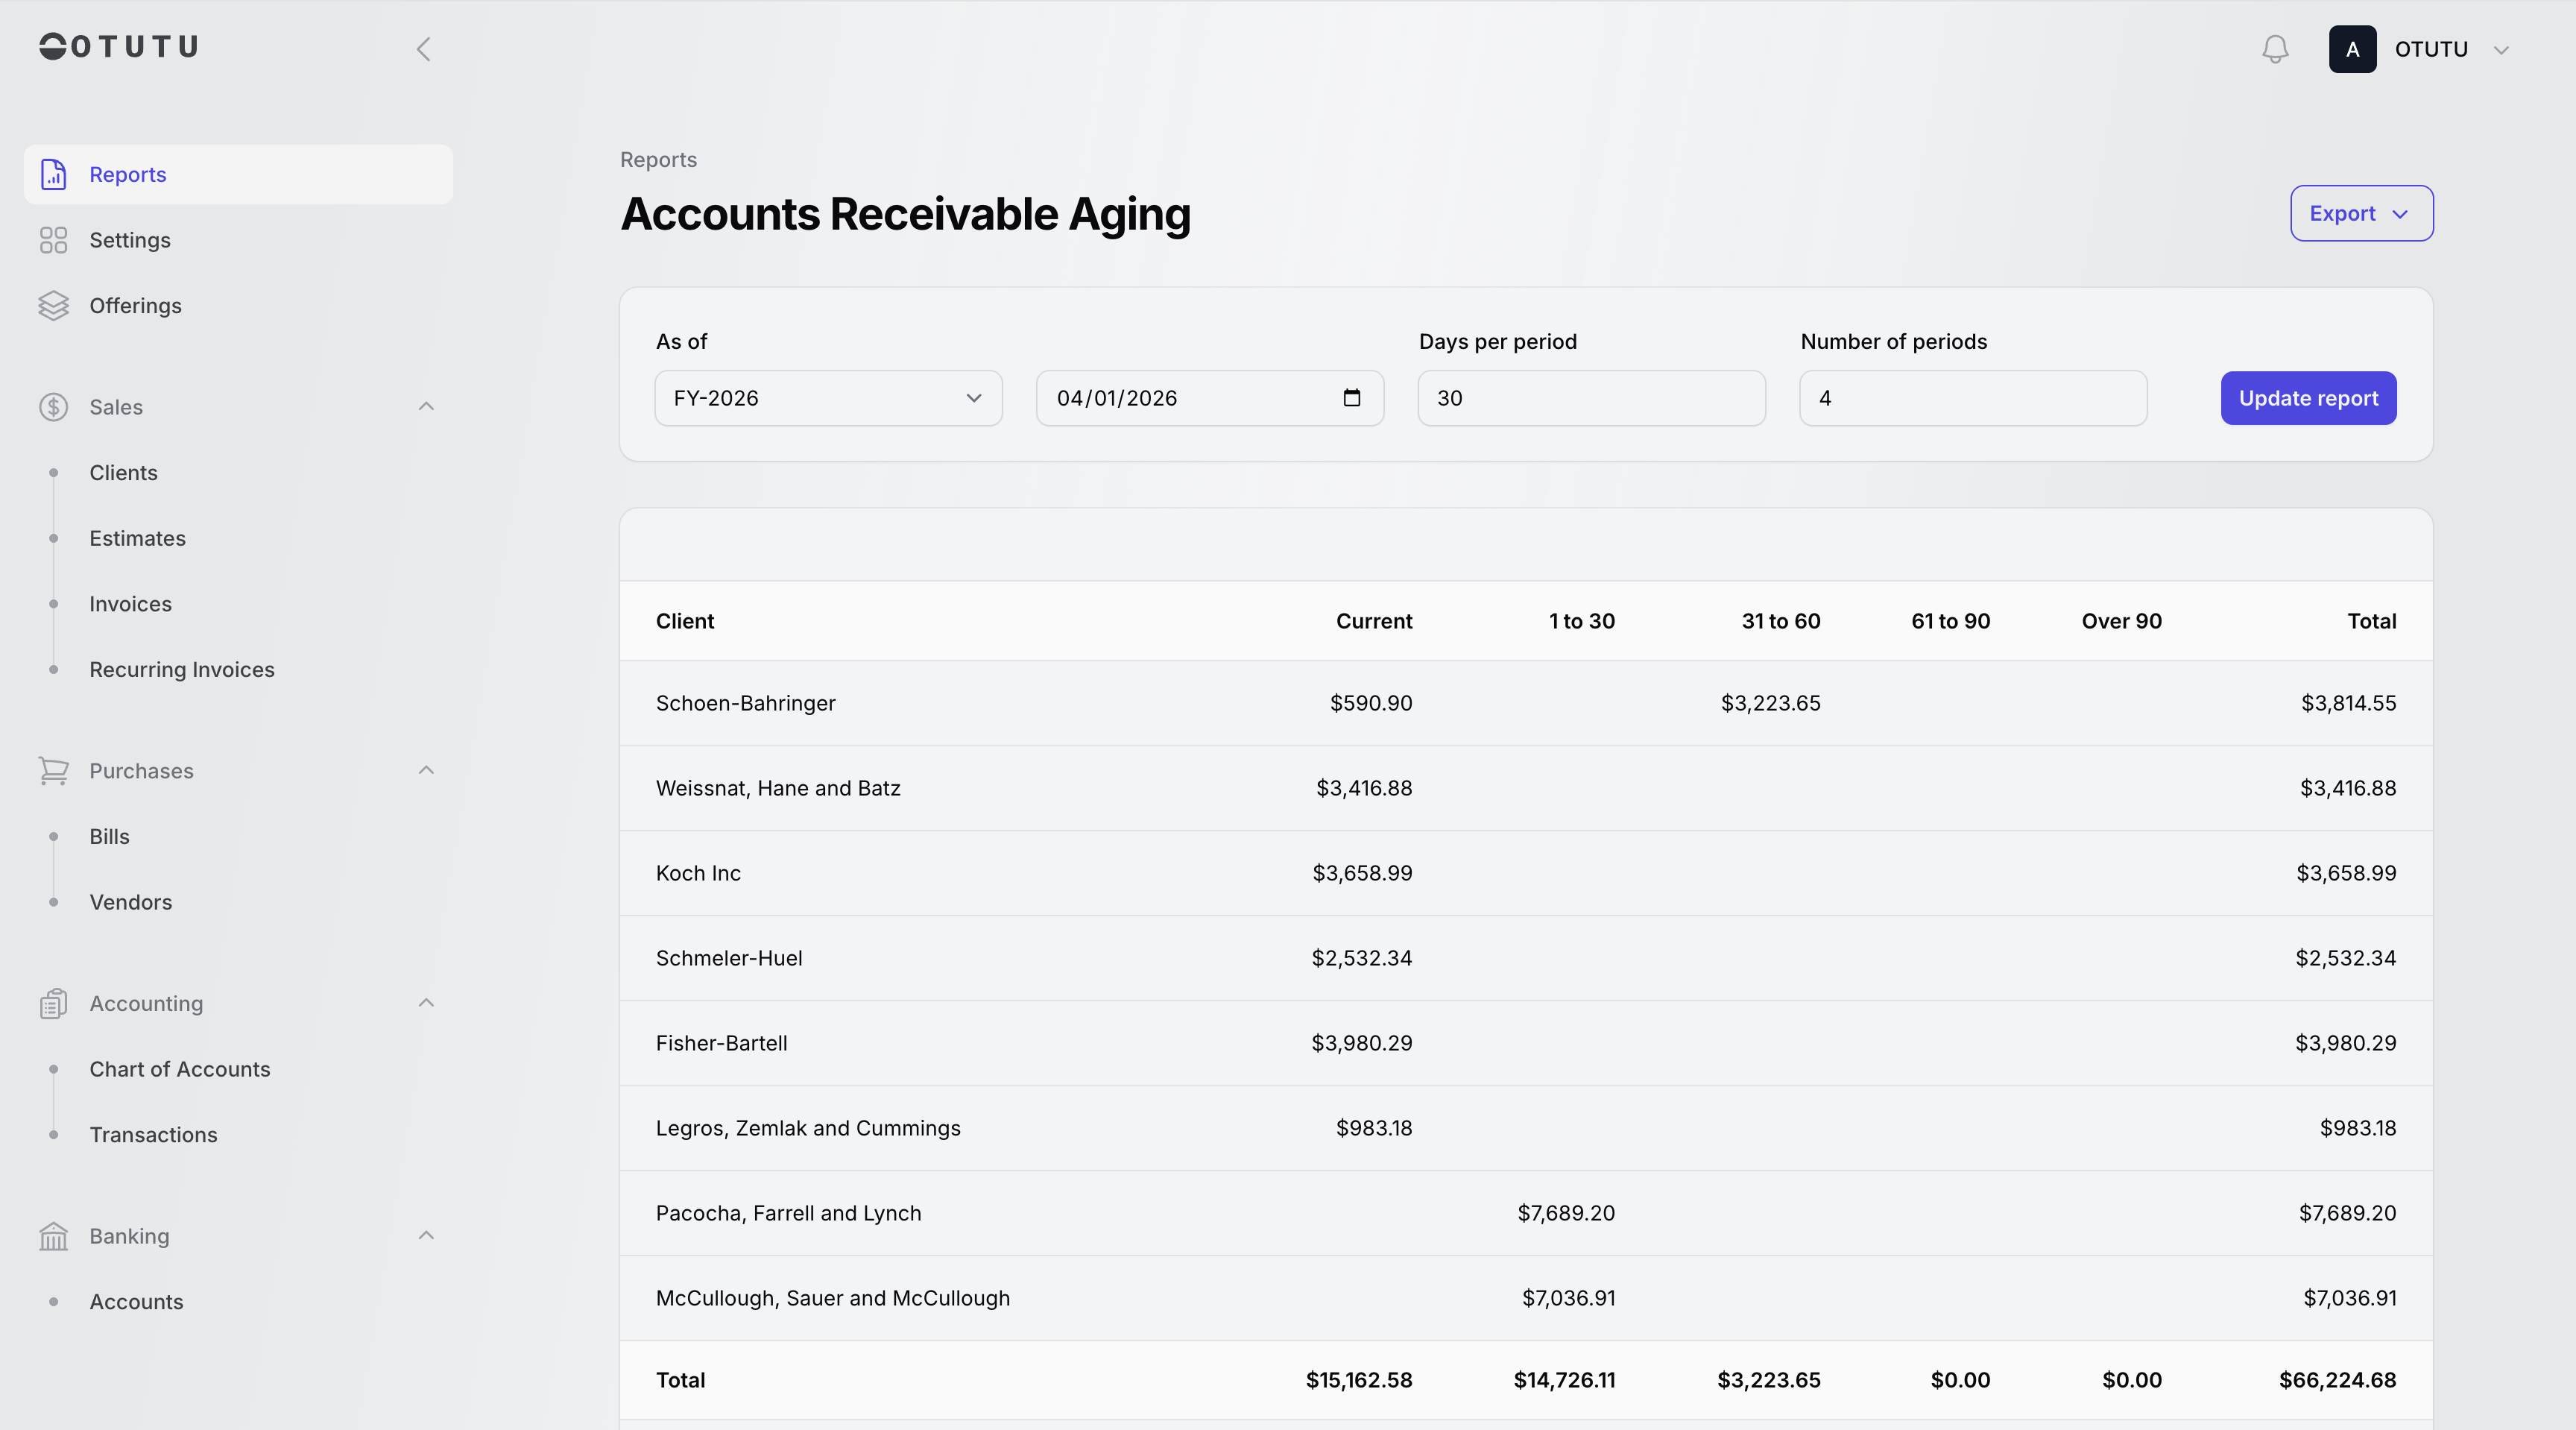This screenshot has height=1430, width=2576.
Task: Go to Invoices in the sidebar
Action: point(130,604)
